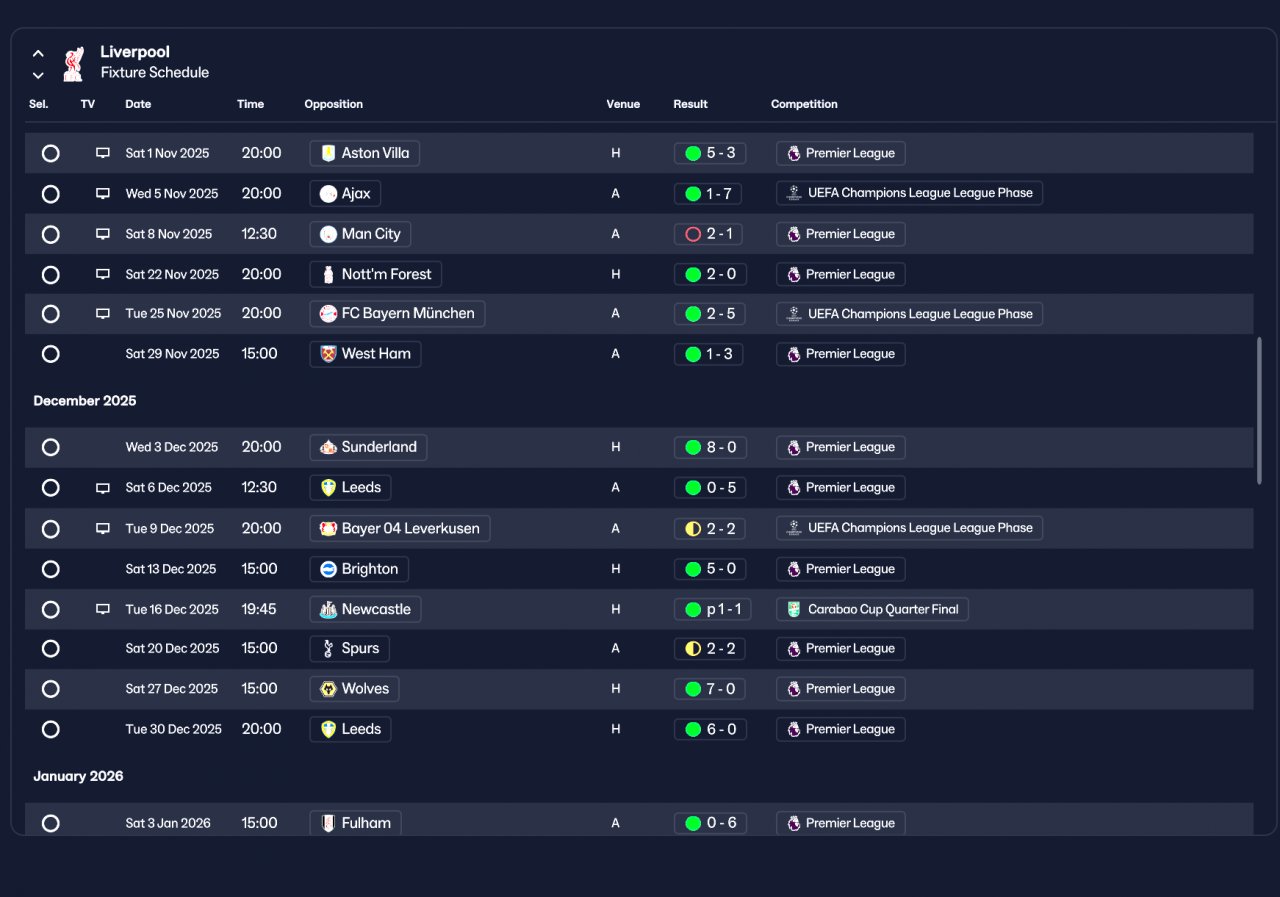Click the TV icon on Sat 6 Dec 2025
The width and height of the screenshot is (1280, 897).
(x=102, y=488)
